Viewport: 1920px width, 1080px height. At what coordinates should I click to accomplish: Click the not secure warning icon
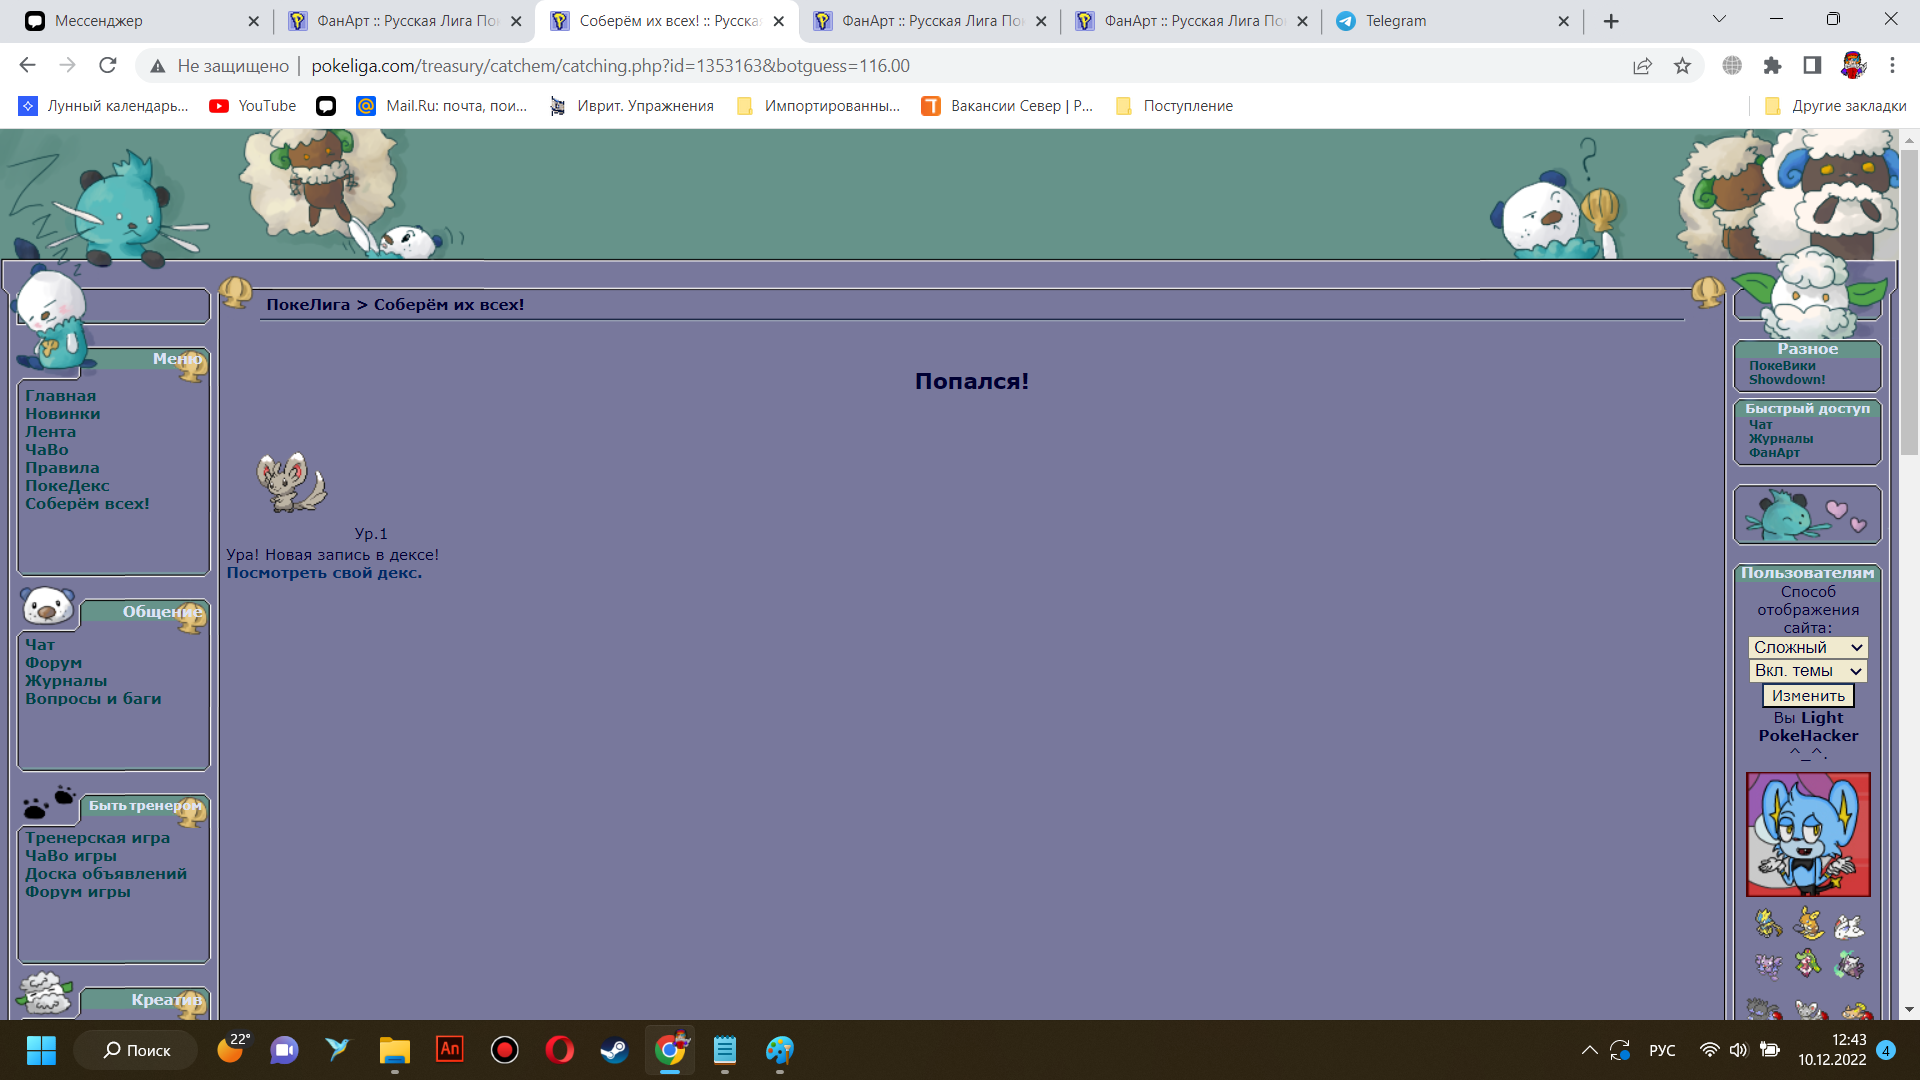[x=157, y=66]
